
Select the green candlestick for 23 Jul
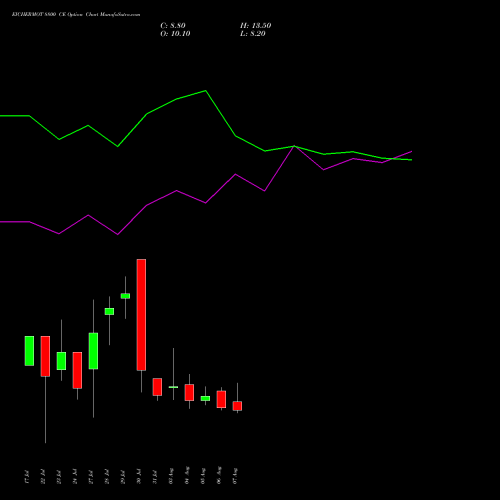click(61, 361)
